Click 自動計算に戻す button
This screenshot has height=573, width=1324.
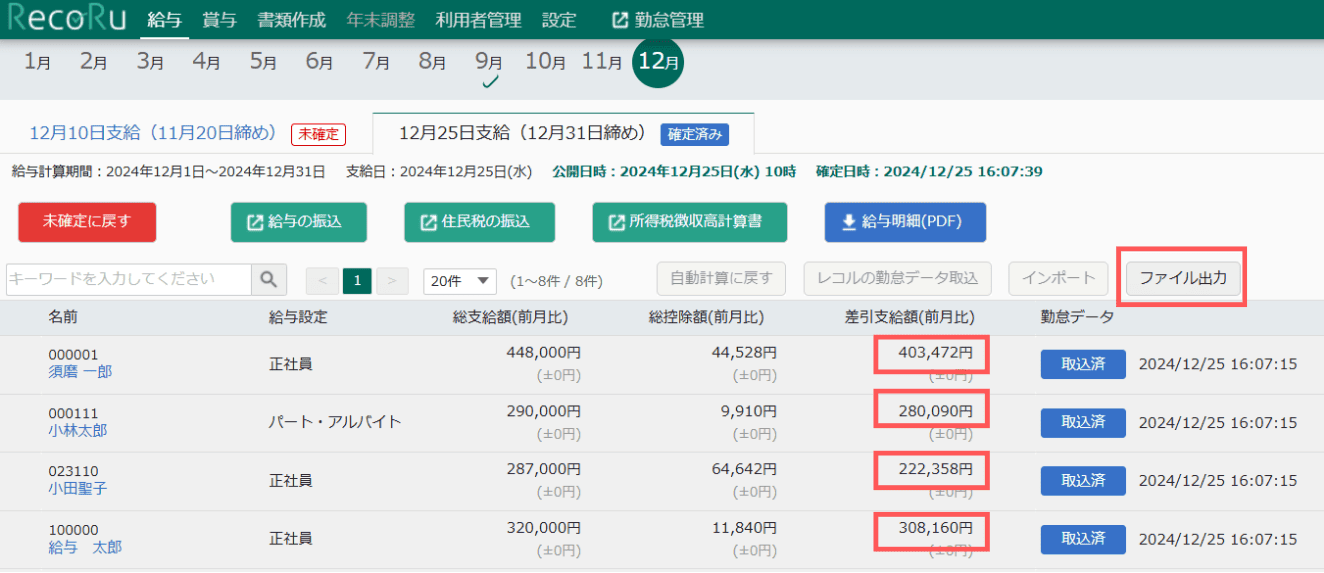tap(722, 278)
